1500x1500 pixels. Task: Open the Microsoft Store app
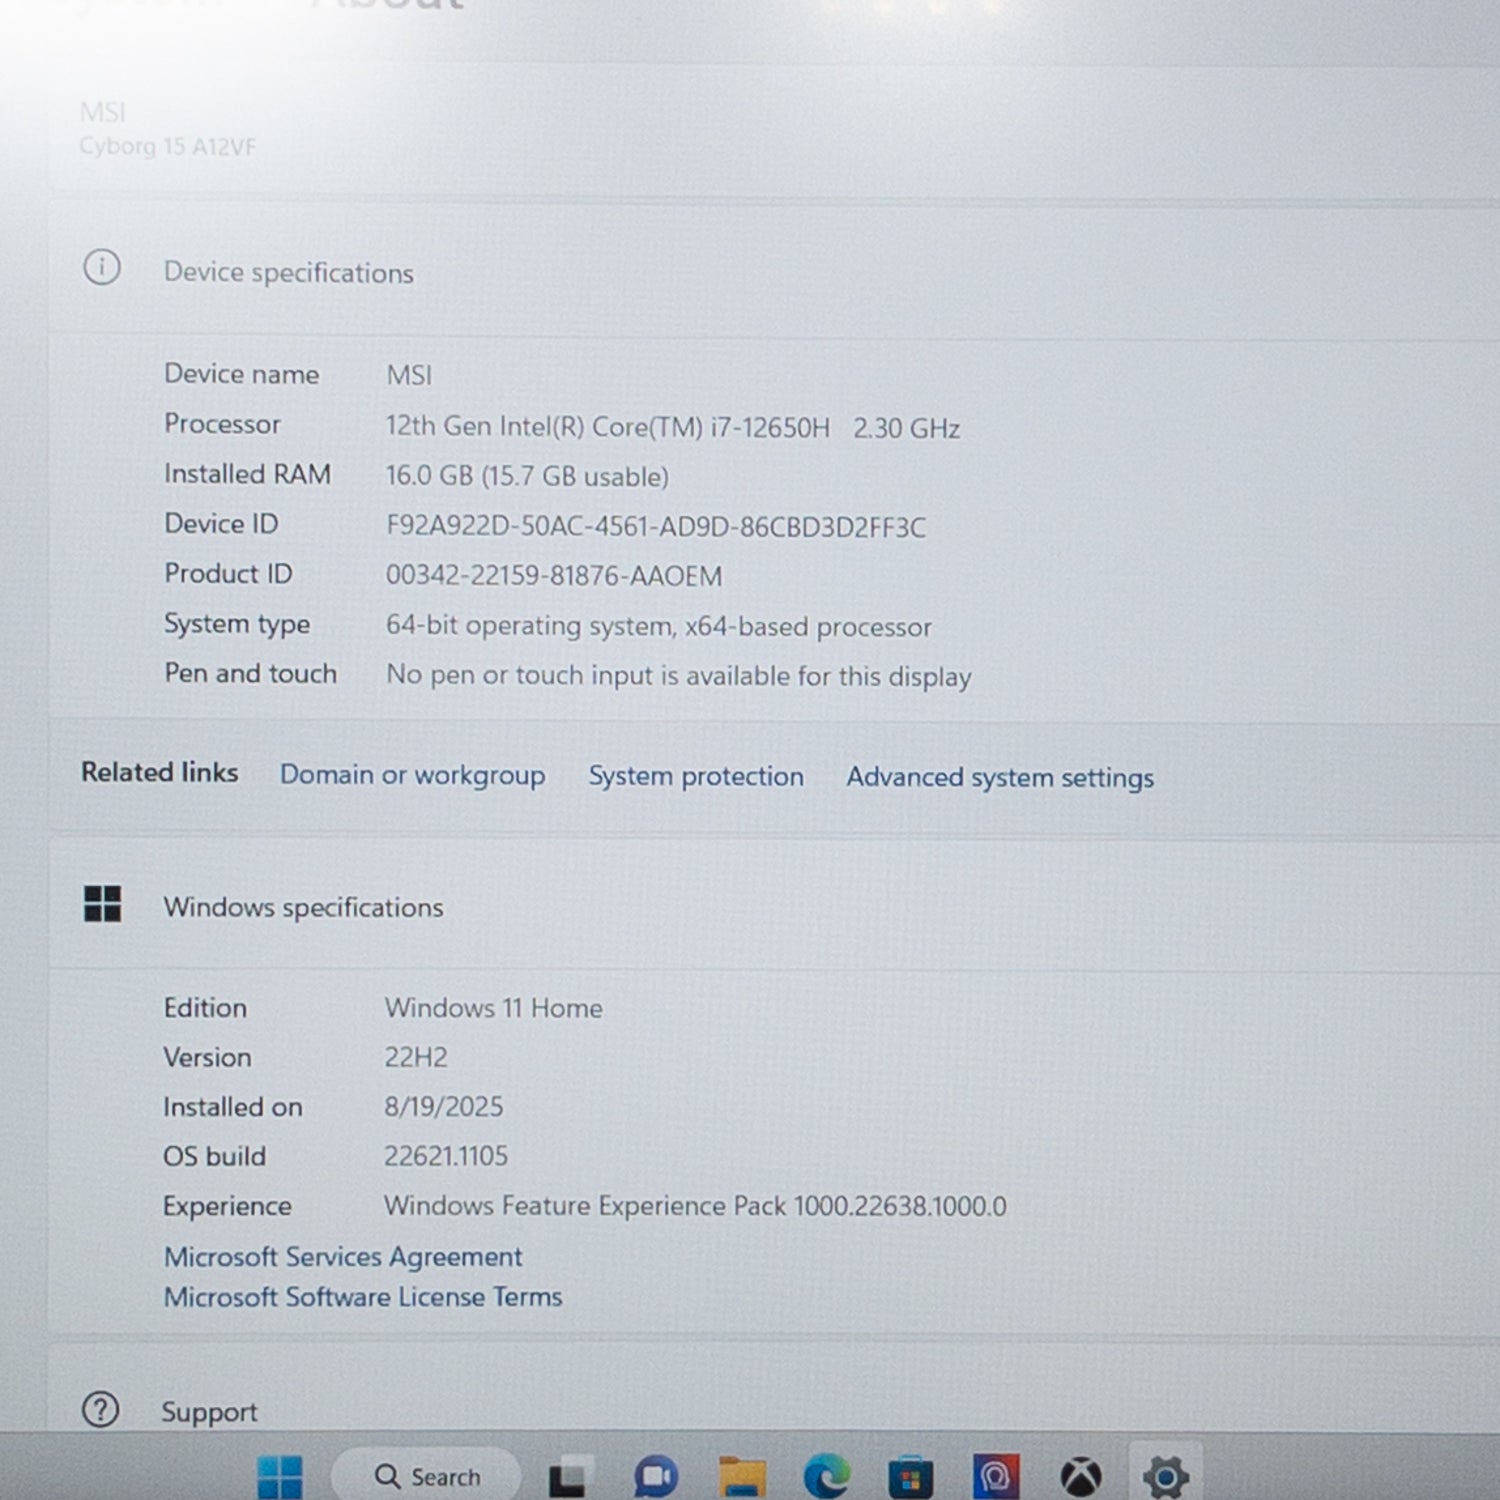click(910, 1477)
